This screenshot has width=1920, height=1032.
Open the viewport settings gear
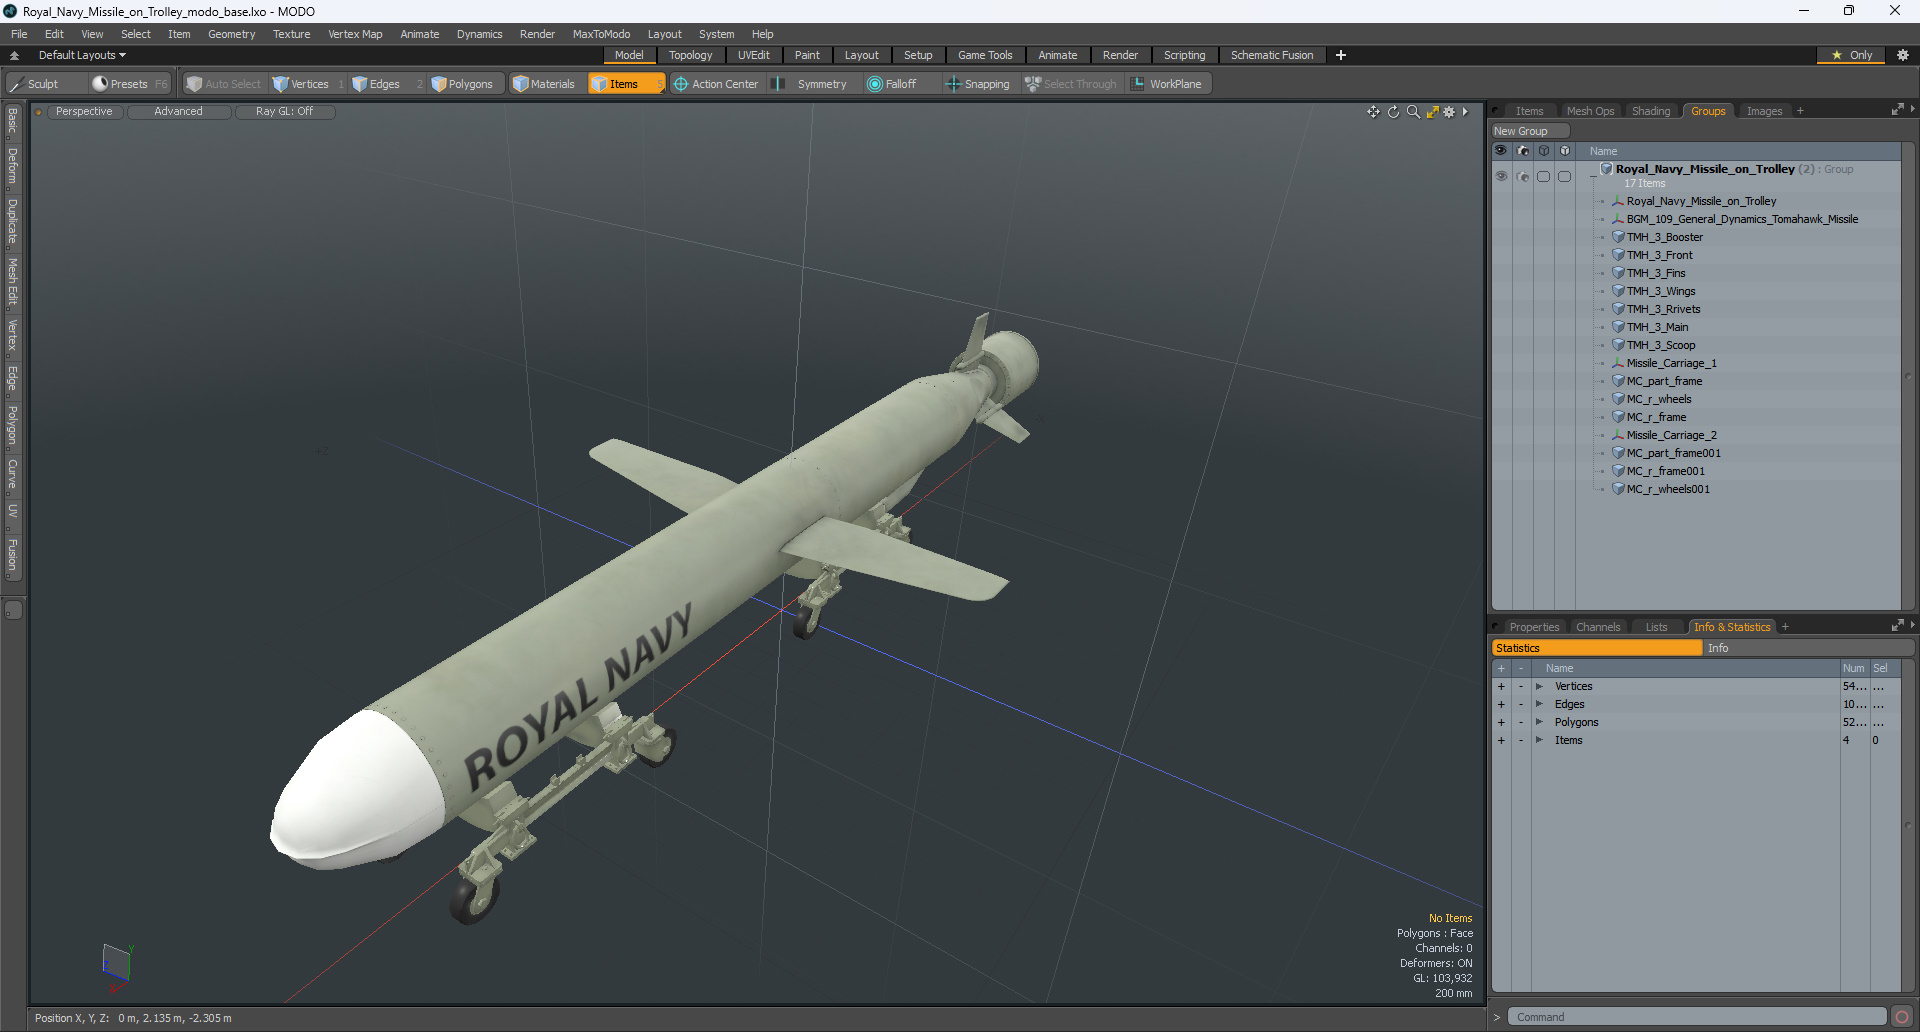[x=1449, y=112]
